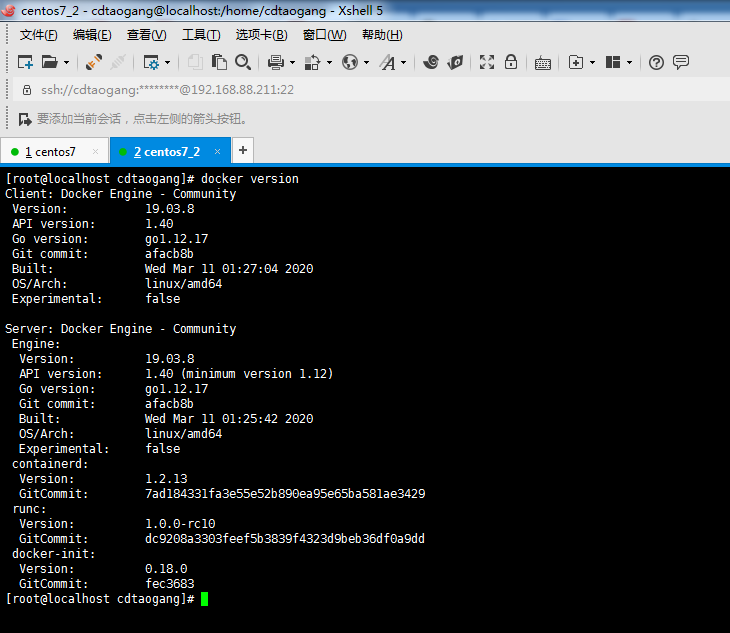730x633 pixels.
Task: Open the session Properties icon
Action: (x=151, y=62)
